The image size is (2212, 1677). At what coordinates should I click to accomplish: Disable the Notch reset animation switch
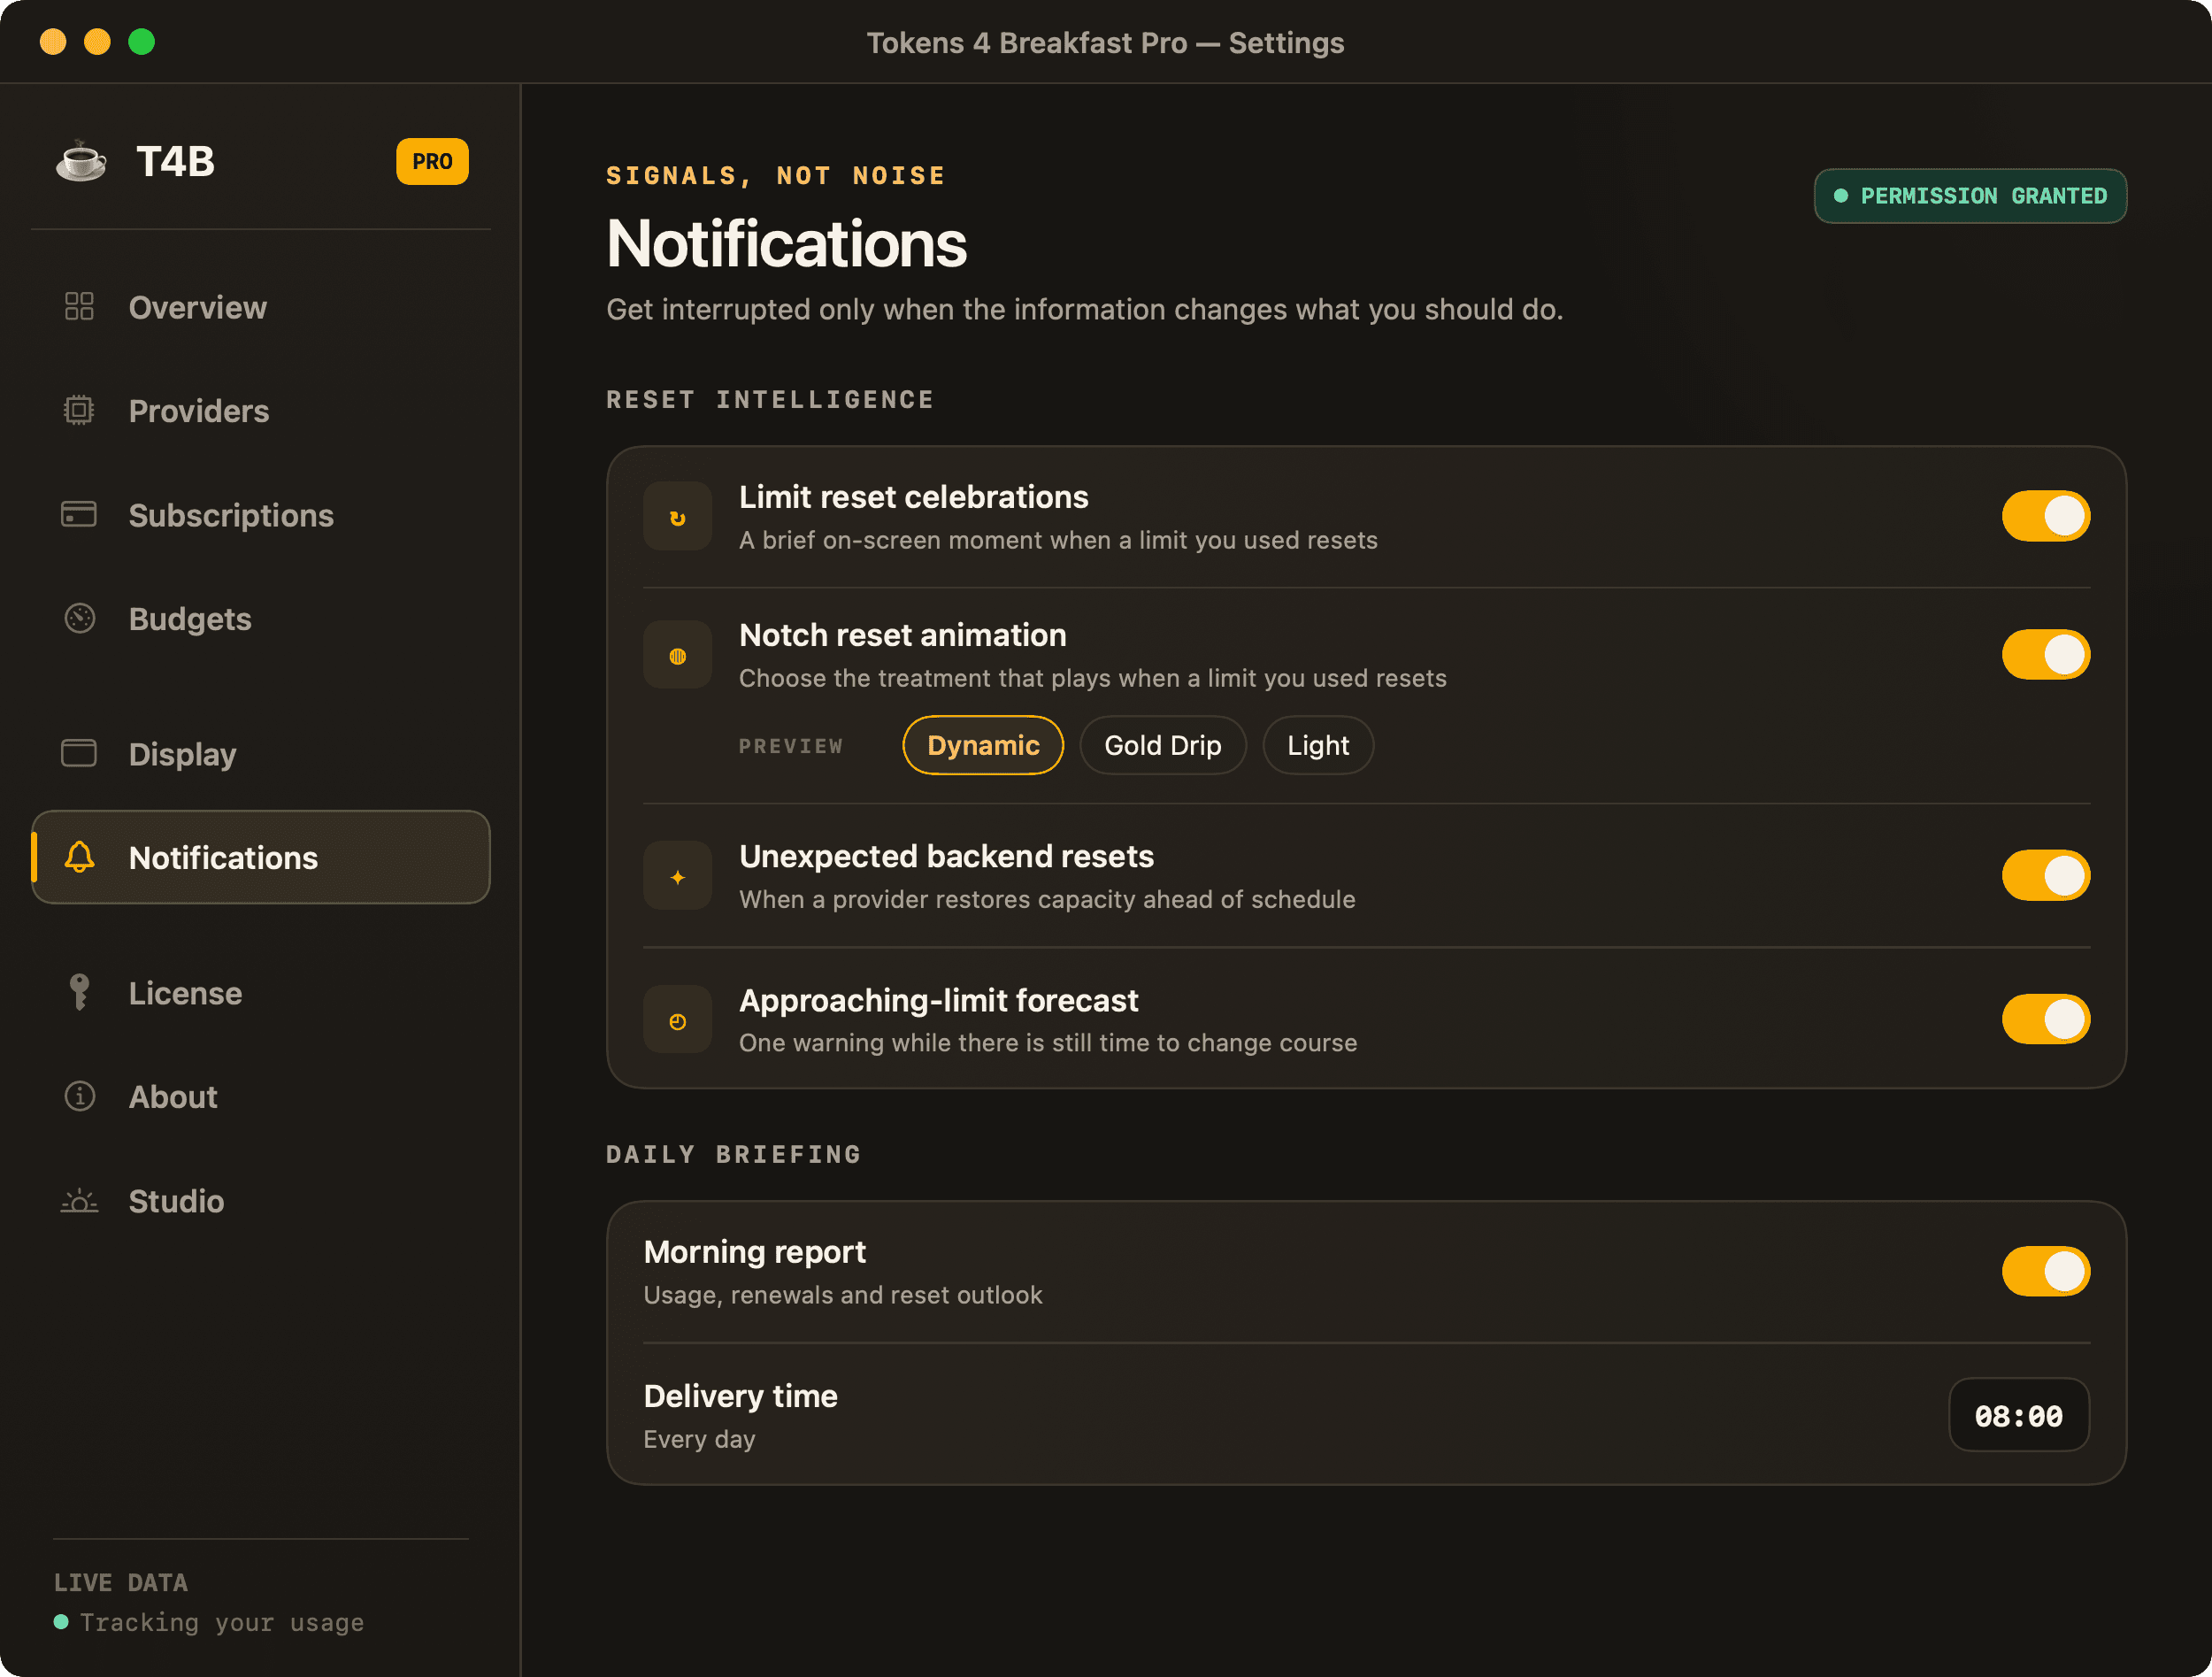(x=2045, y=654)
